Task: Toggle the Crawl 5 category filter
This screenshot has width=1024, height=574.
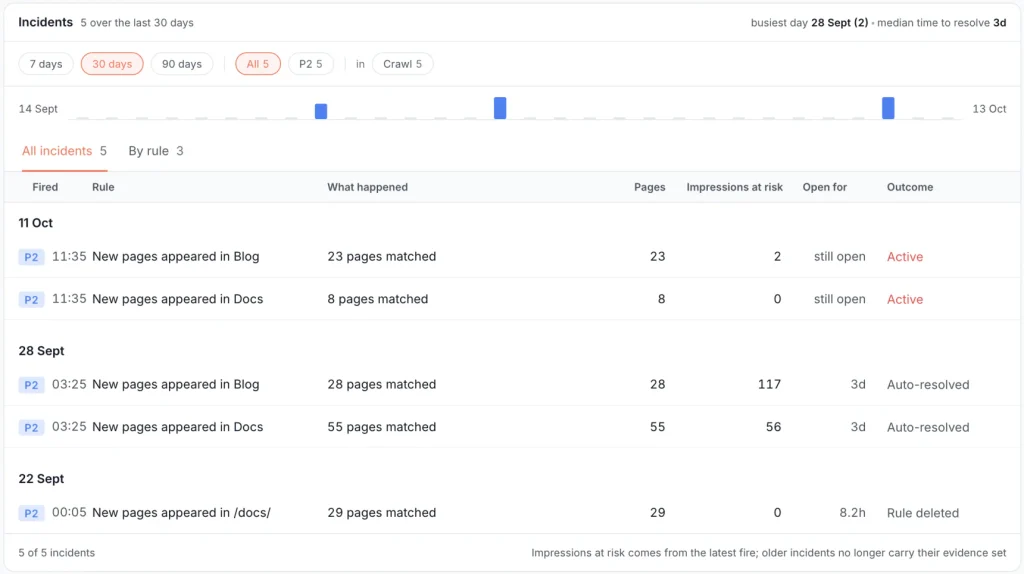Action: tap(402, 64)
